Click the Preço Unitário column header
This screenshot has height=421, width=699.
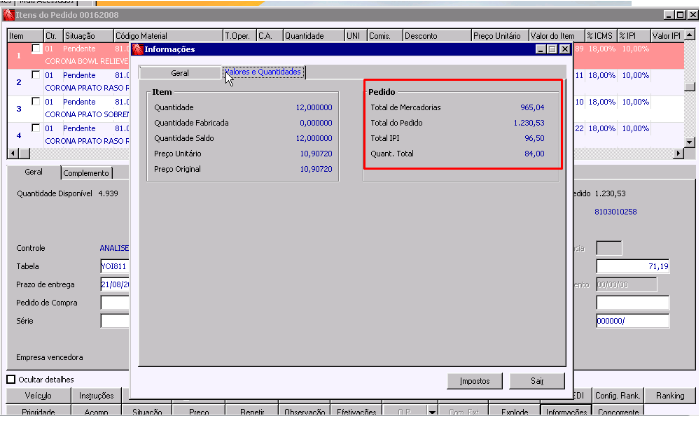500,36
